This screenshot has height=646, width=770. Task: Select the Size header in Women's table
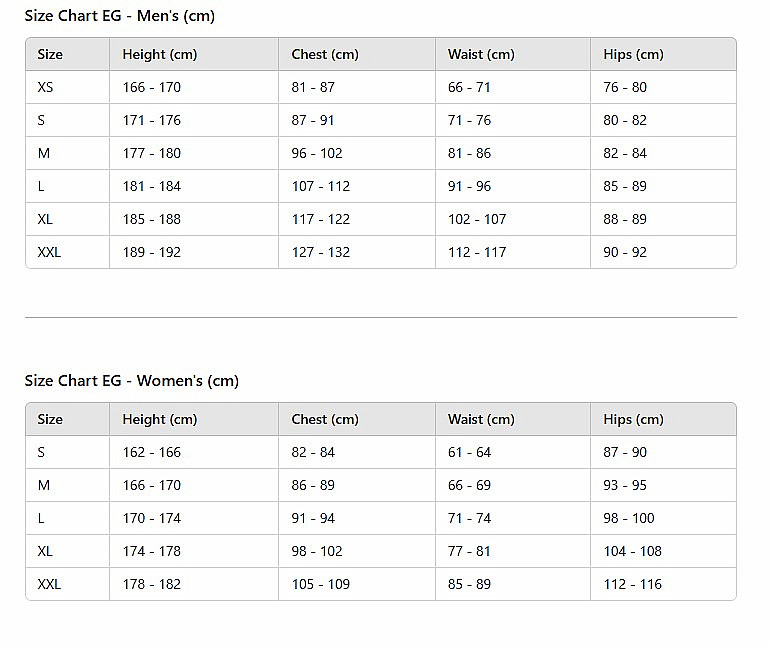(50, 419)
